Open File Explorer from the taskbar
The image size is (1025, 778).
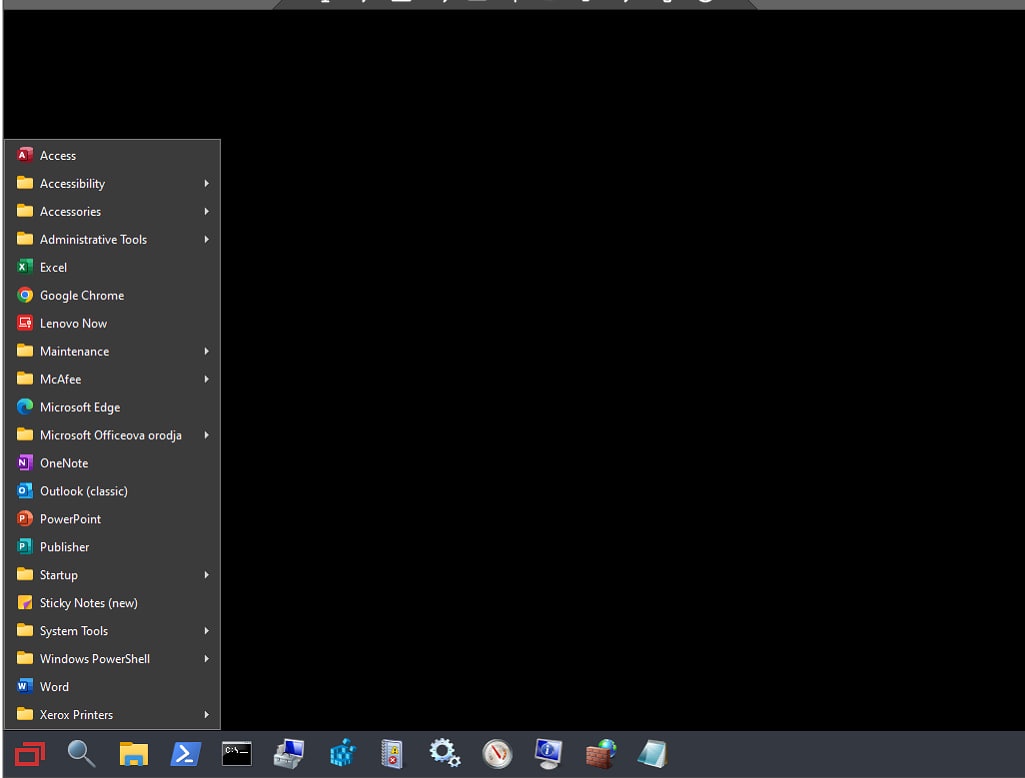pyautogui.click(x=133, y=754)
